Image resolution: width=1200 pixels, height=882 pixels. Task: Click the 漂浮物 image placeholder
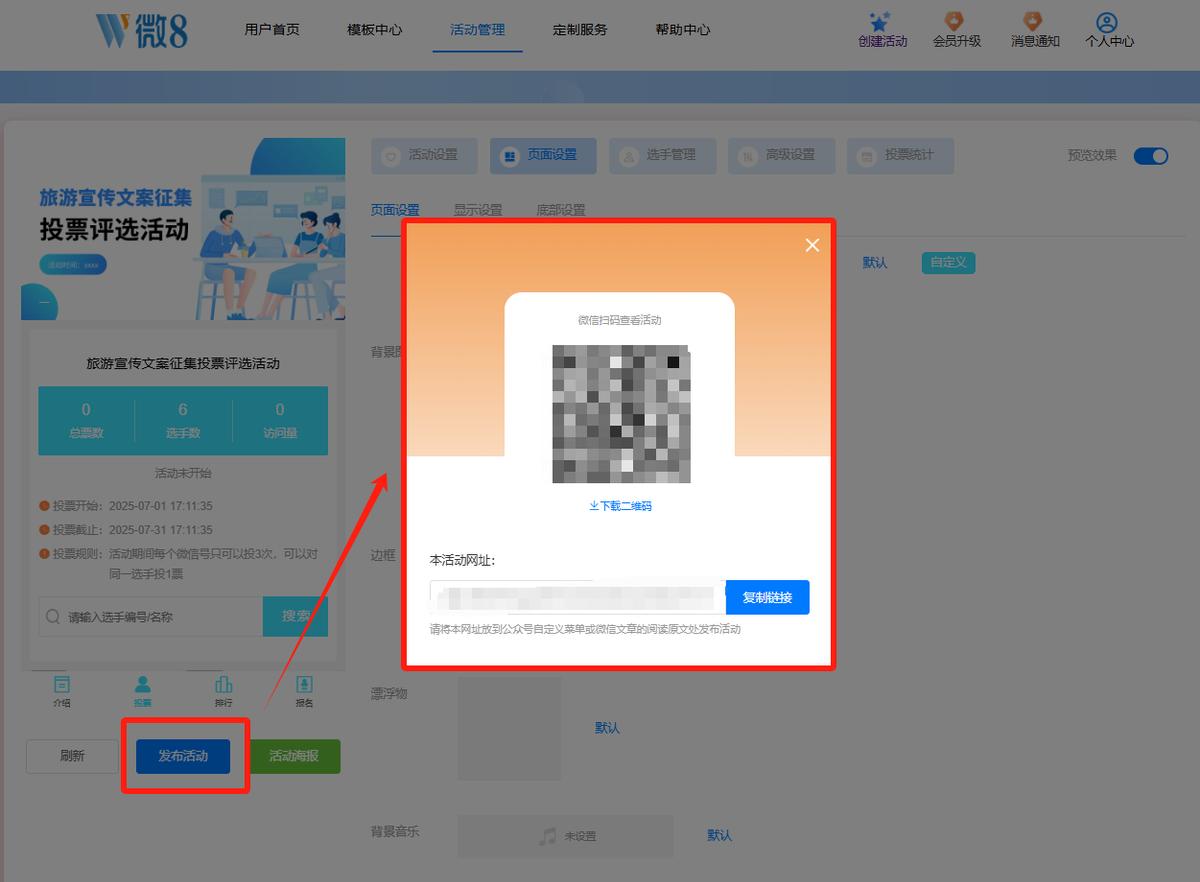(x=509, y=728)
